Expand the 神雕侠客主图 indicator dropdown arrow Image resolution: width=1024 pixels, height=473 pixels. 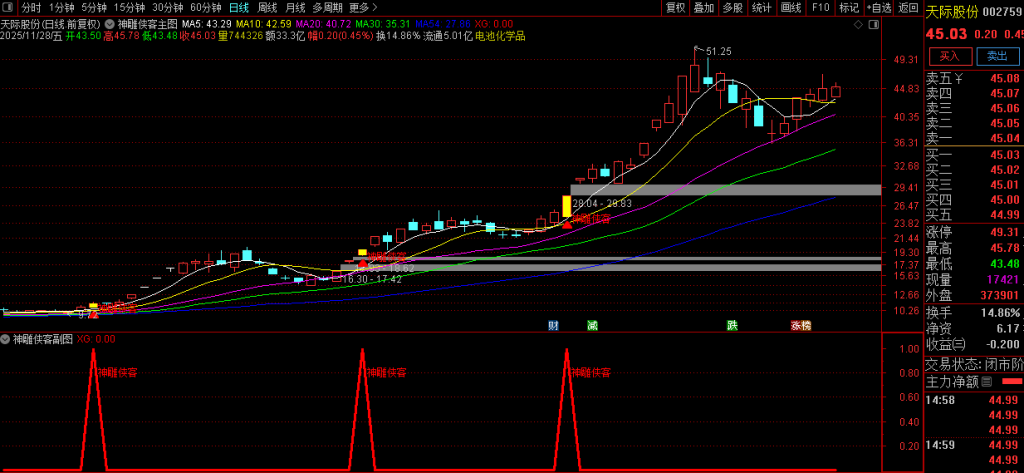pyautogui.click(x=109, y=22)
